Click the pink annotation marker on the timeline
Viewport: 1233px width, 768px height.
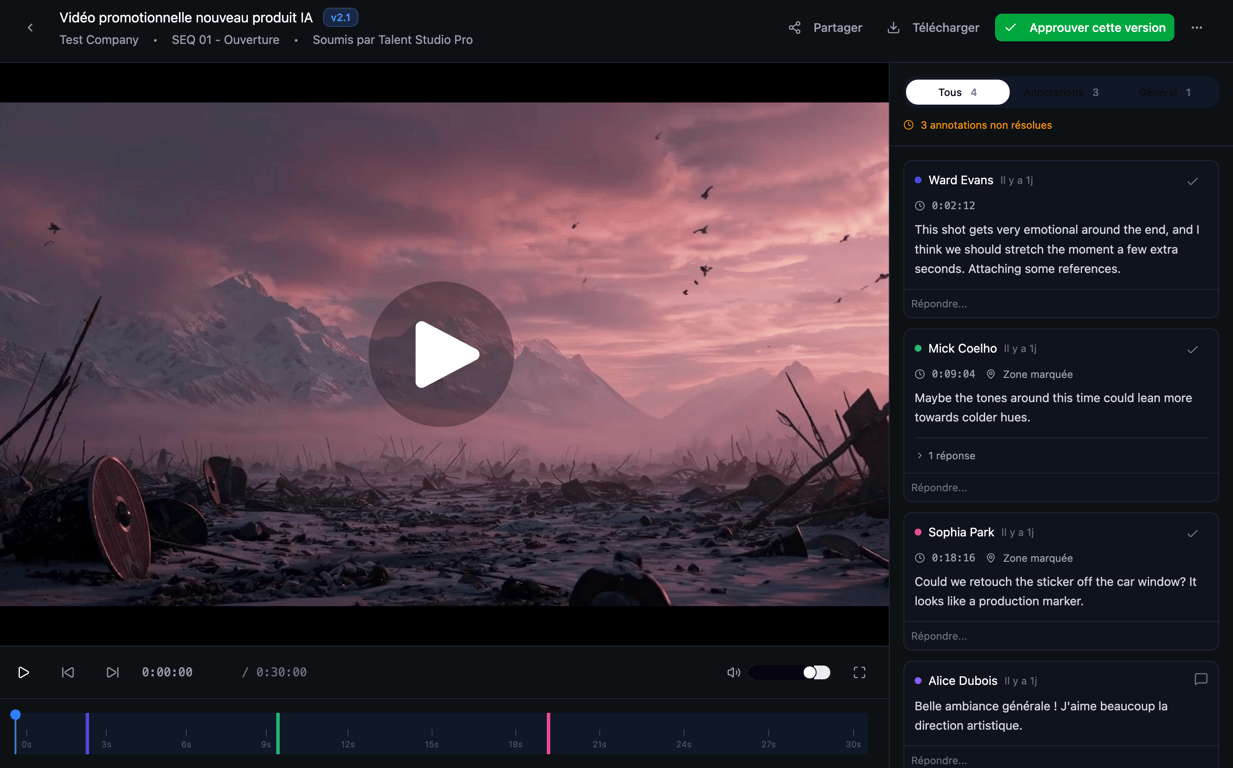pyautogui.click(x=548, y=733)
